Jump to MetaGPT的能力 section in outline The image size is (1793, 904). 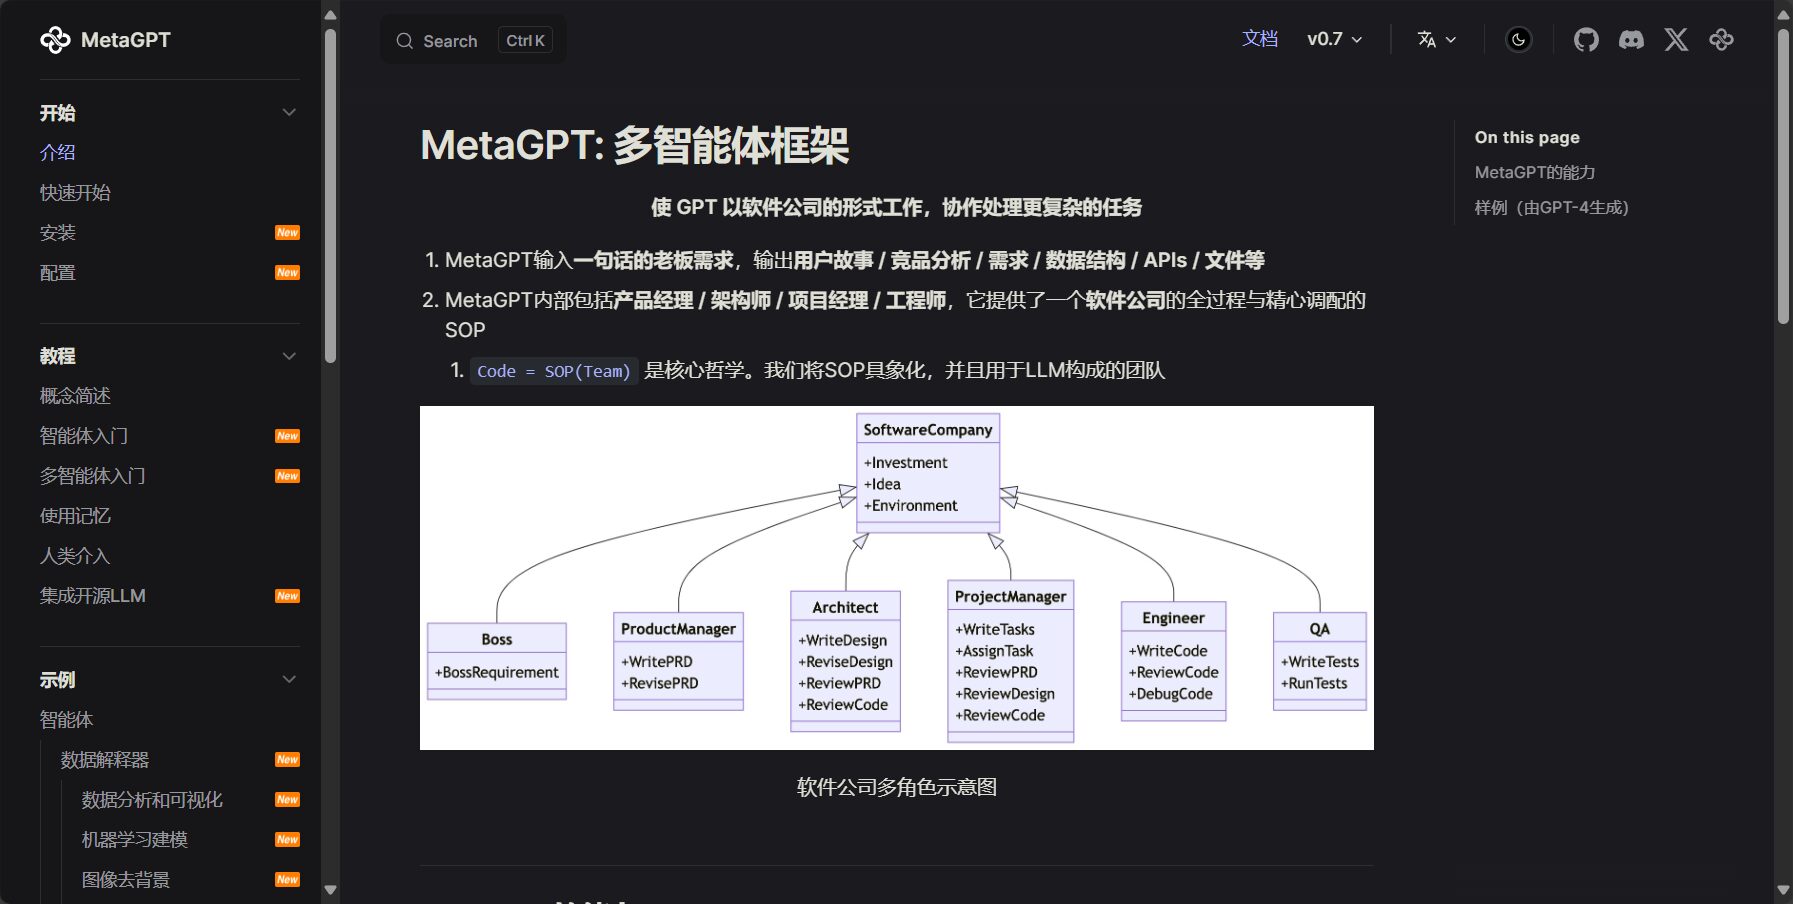click(x=1535, y=172)
